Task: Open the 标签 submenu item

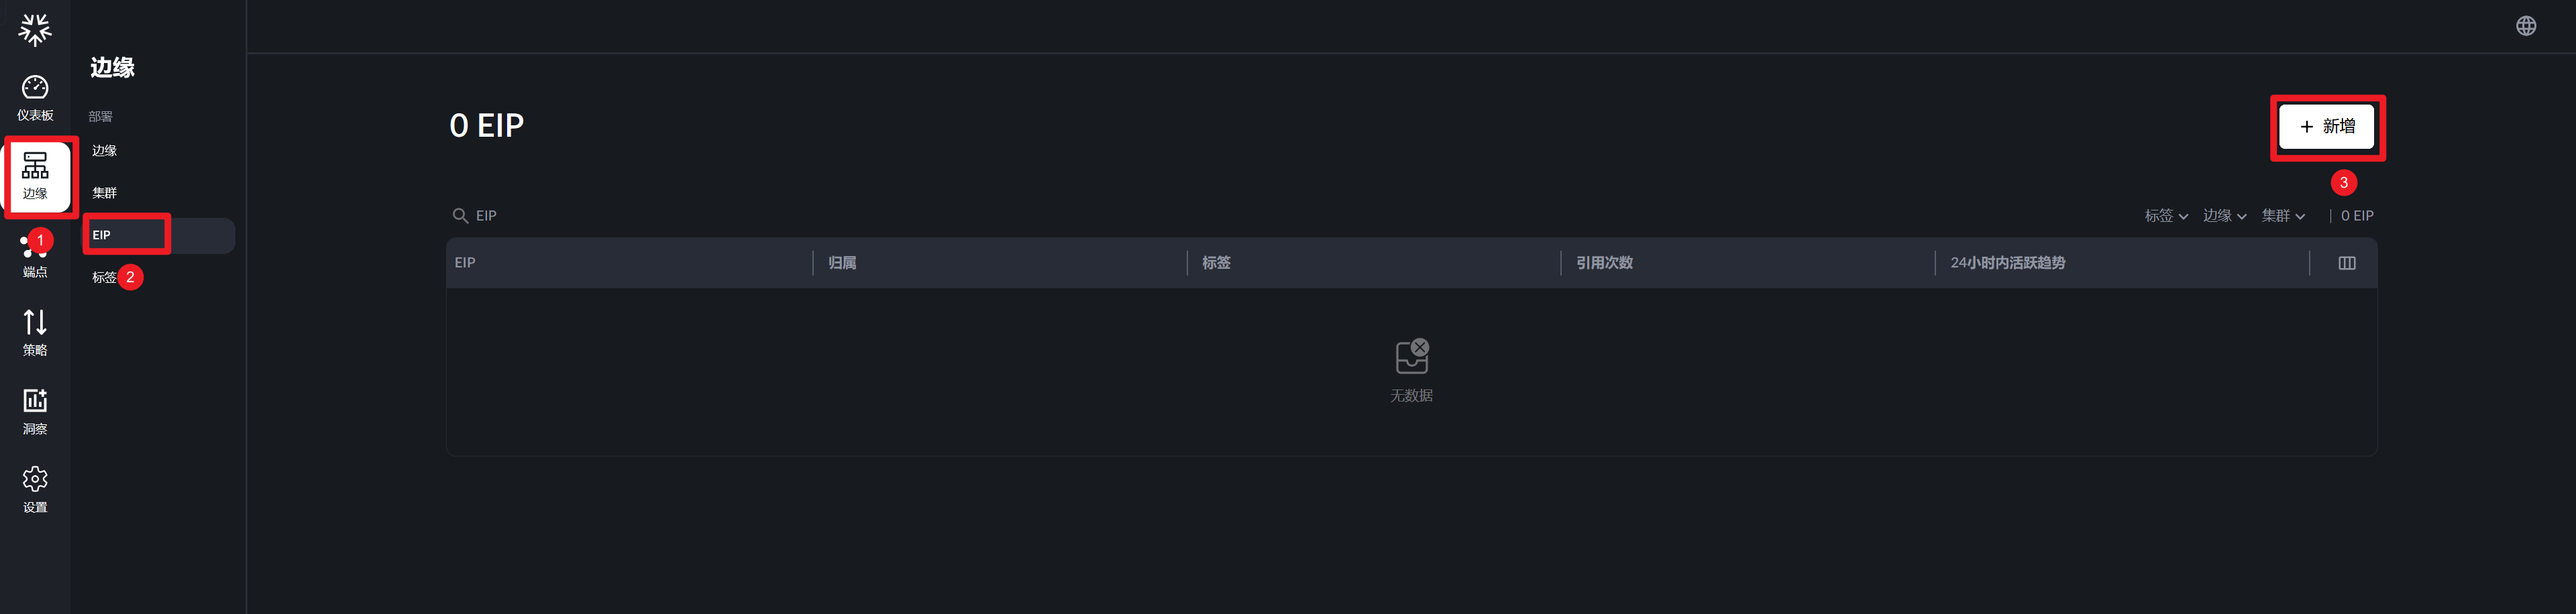Action: click(x=104, y=278)
